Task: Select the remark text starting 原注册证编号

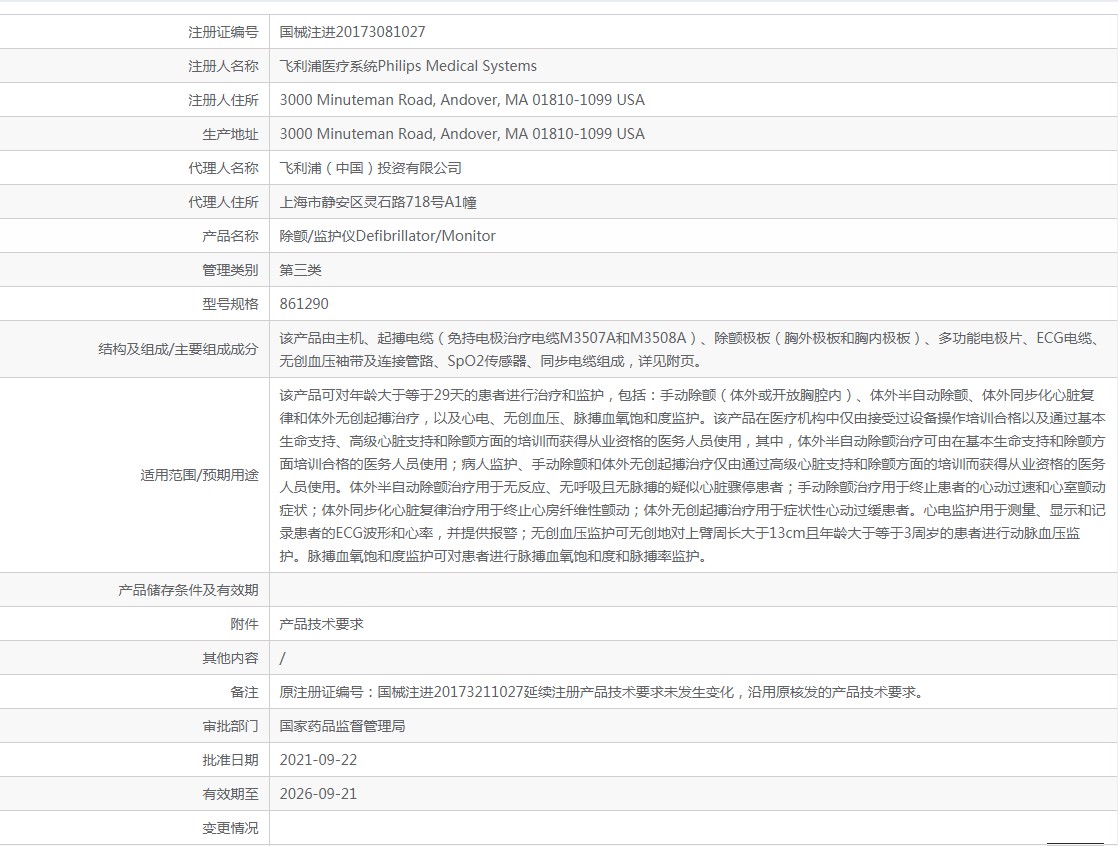Action: pos(602,692)
